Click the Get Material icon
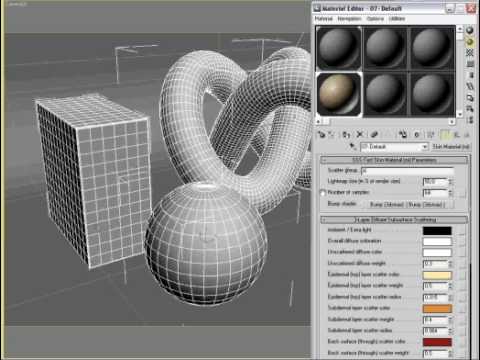This screenshot has width=480, height=360. click(x=321, y=135)
